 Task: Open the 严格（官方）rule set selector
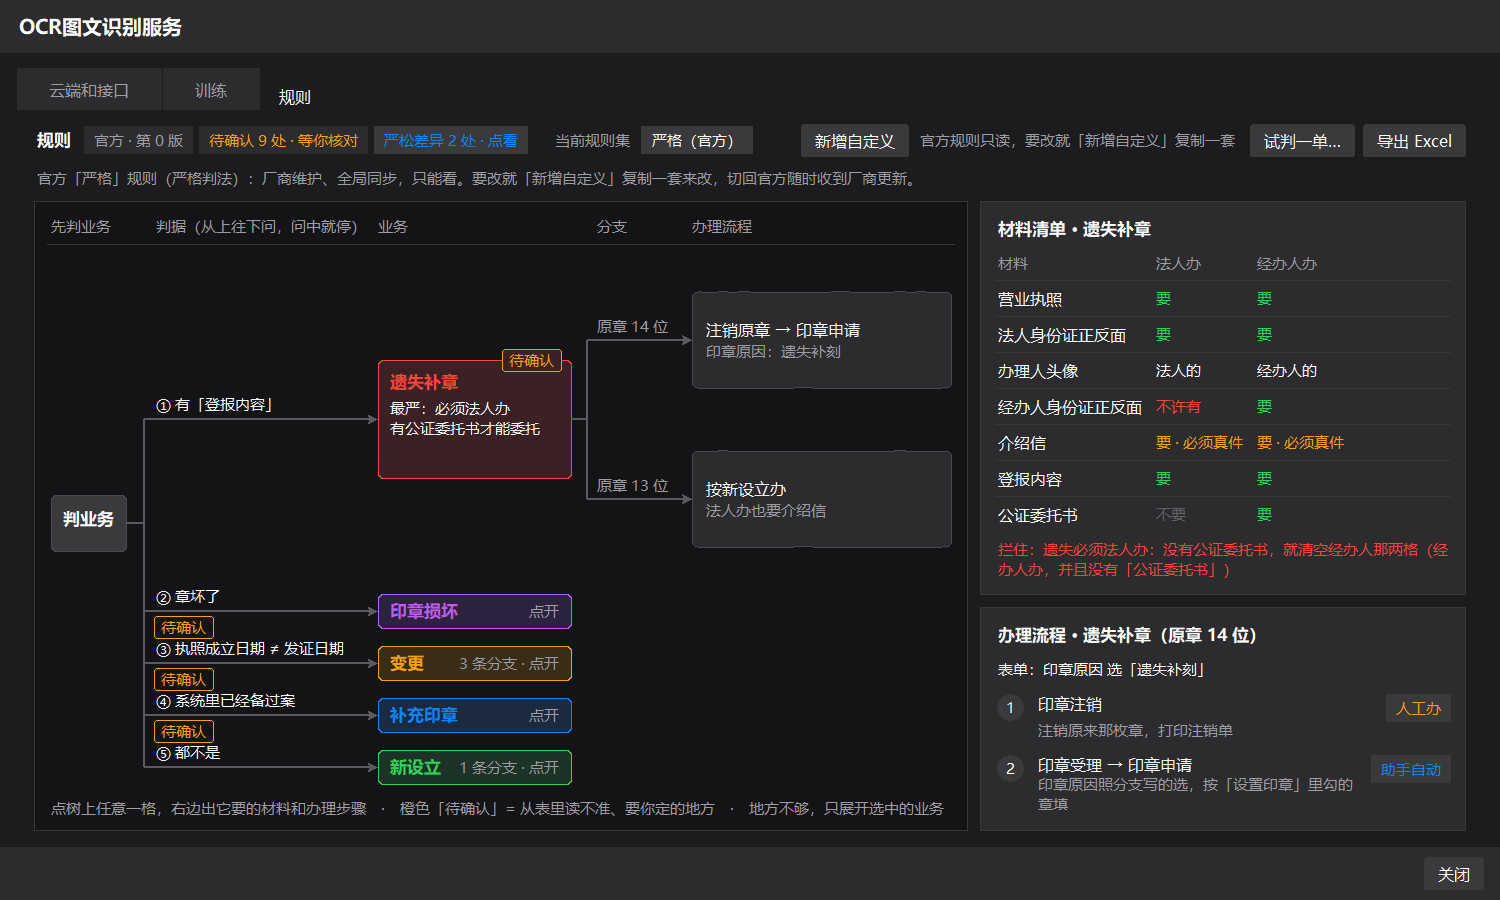pos(696,140)
